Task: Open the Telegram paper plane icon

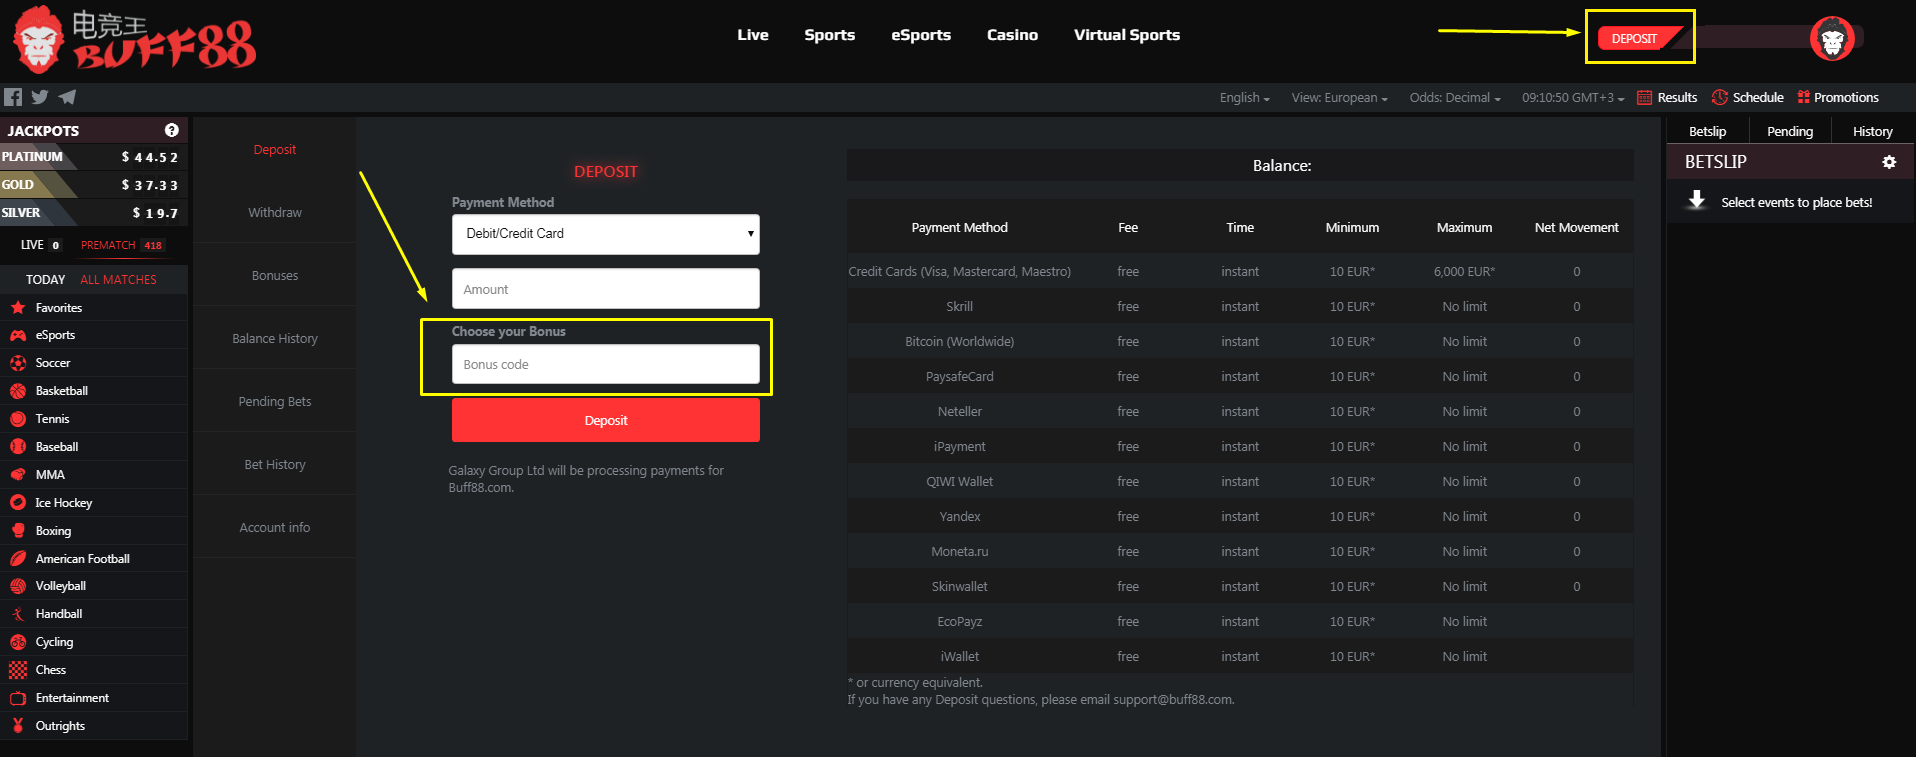Action: (x=67, y=97)
